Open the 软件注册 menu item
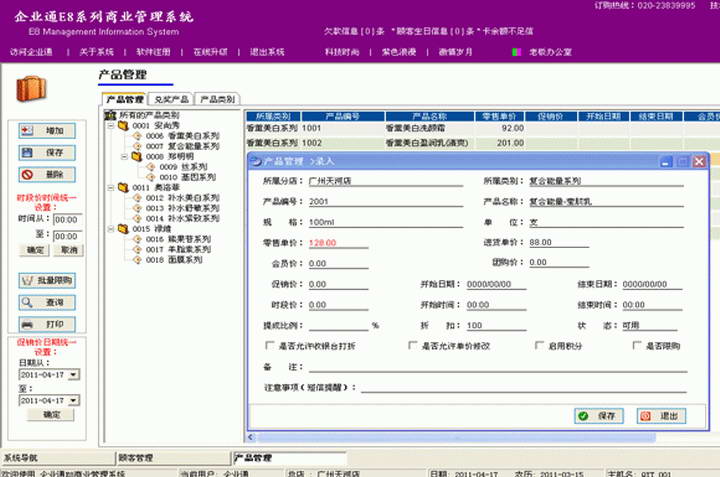 (153, 52)
